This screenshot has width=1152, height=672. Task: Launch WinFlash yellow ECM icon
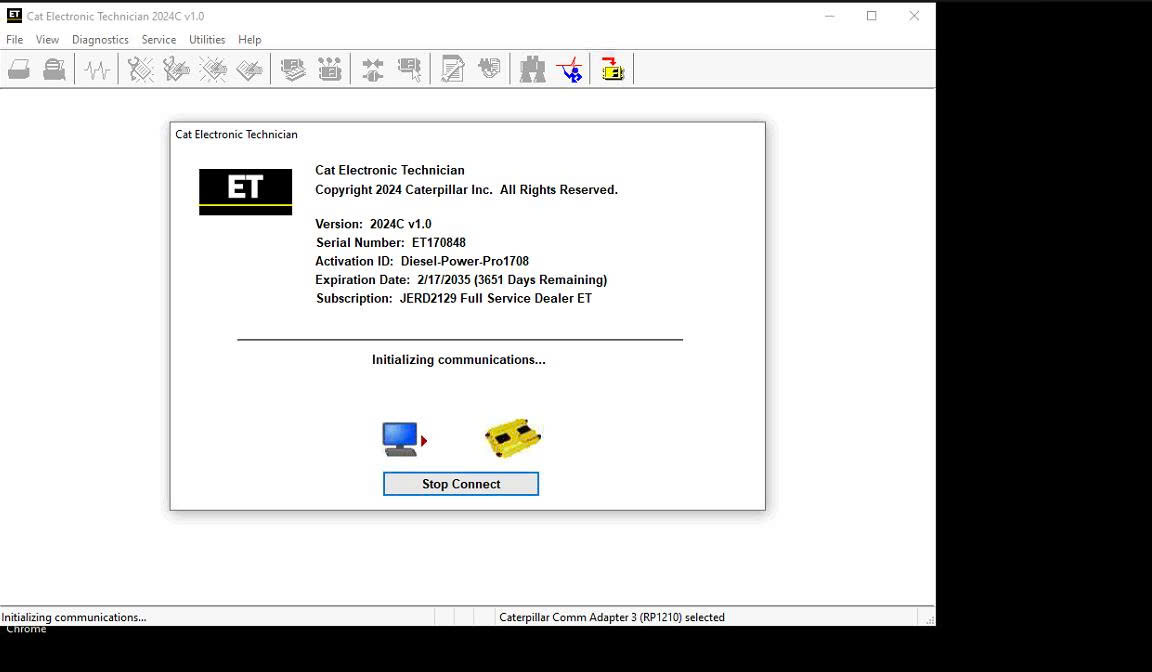click(x=613, y=70)
